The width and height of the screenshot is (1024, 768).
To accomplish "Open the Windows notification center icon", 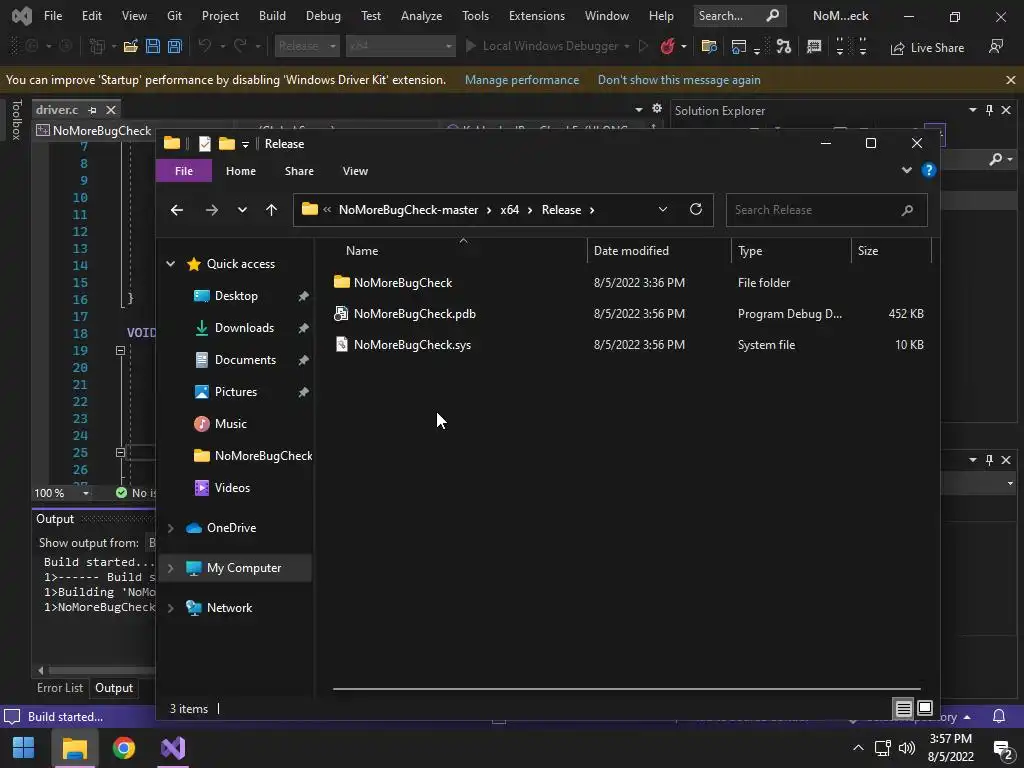I will (1002, 748).
